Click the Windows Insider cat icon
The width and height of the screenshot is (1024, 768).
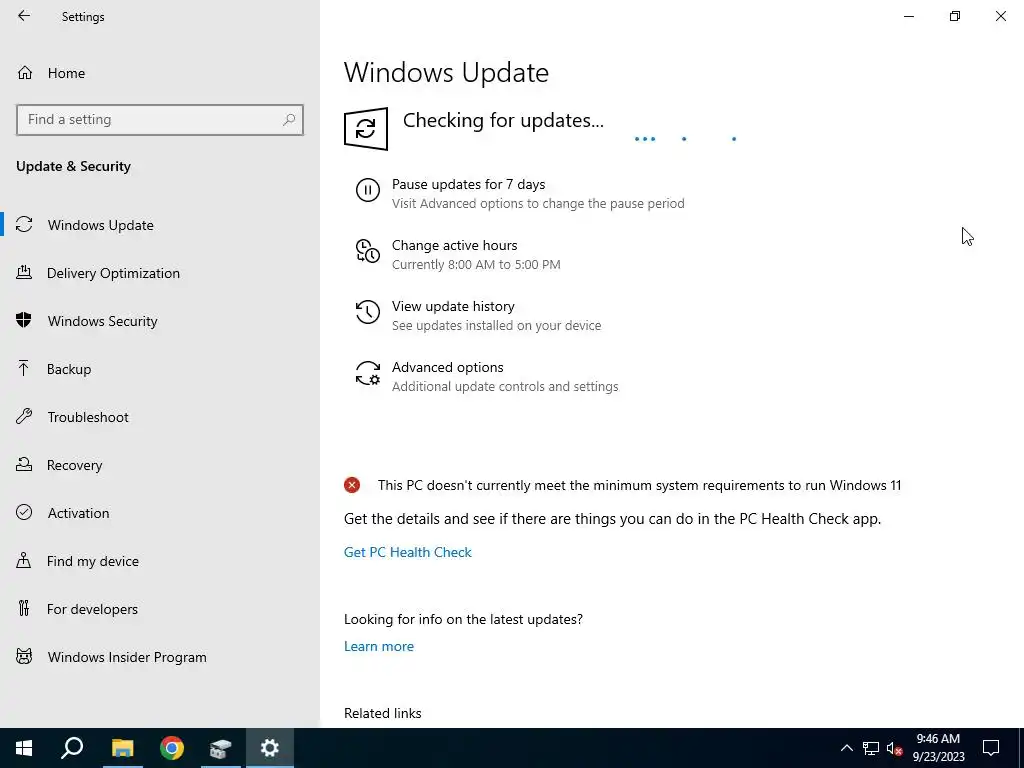(x=24, y=656)
